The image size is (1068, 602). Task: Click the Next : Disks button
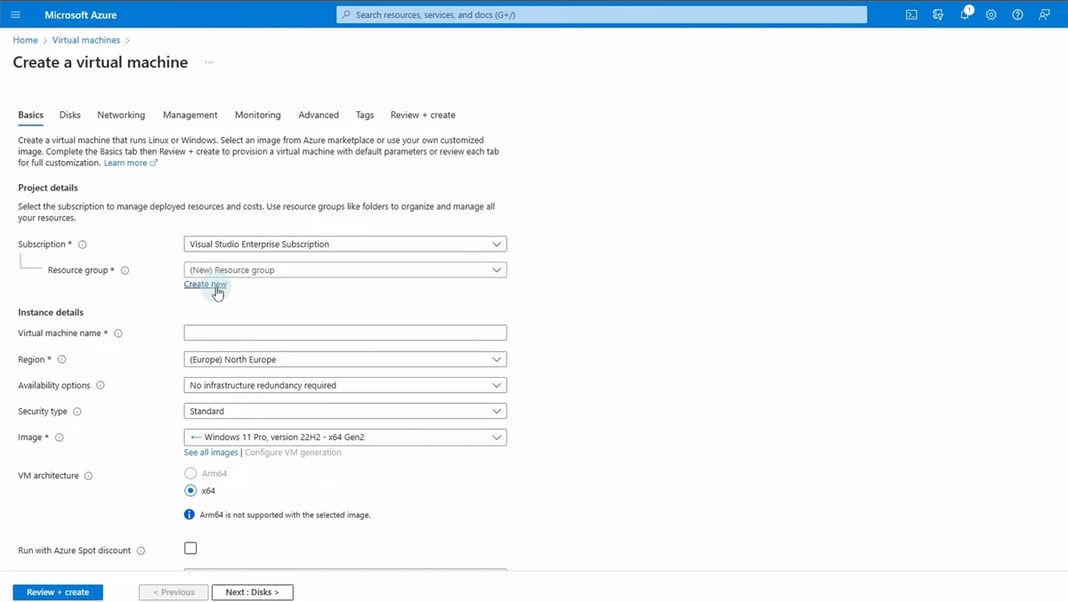click(x=252, y=592)
